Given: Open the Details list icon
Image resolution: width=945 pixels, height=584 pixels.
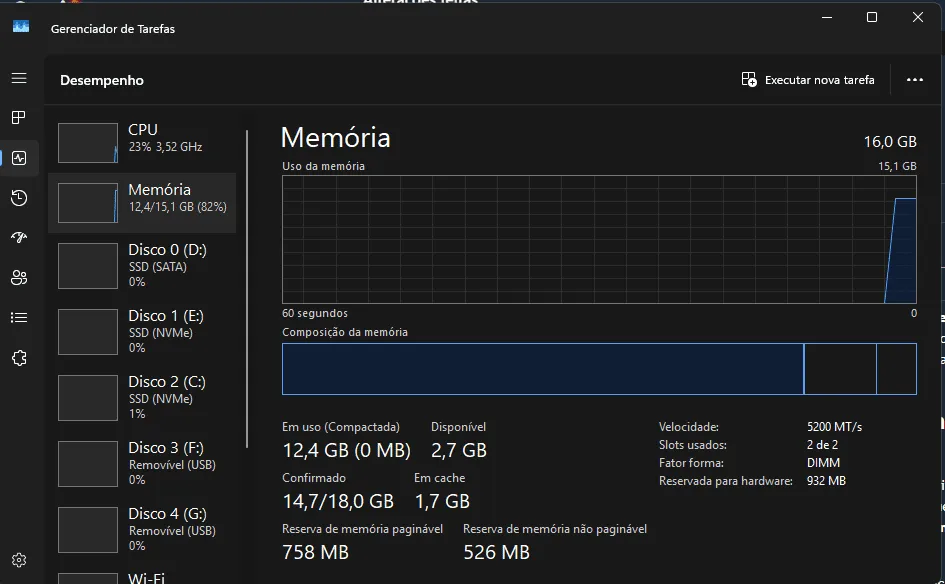Looking at the screenshot, I should click(x=19, y=318).
